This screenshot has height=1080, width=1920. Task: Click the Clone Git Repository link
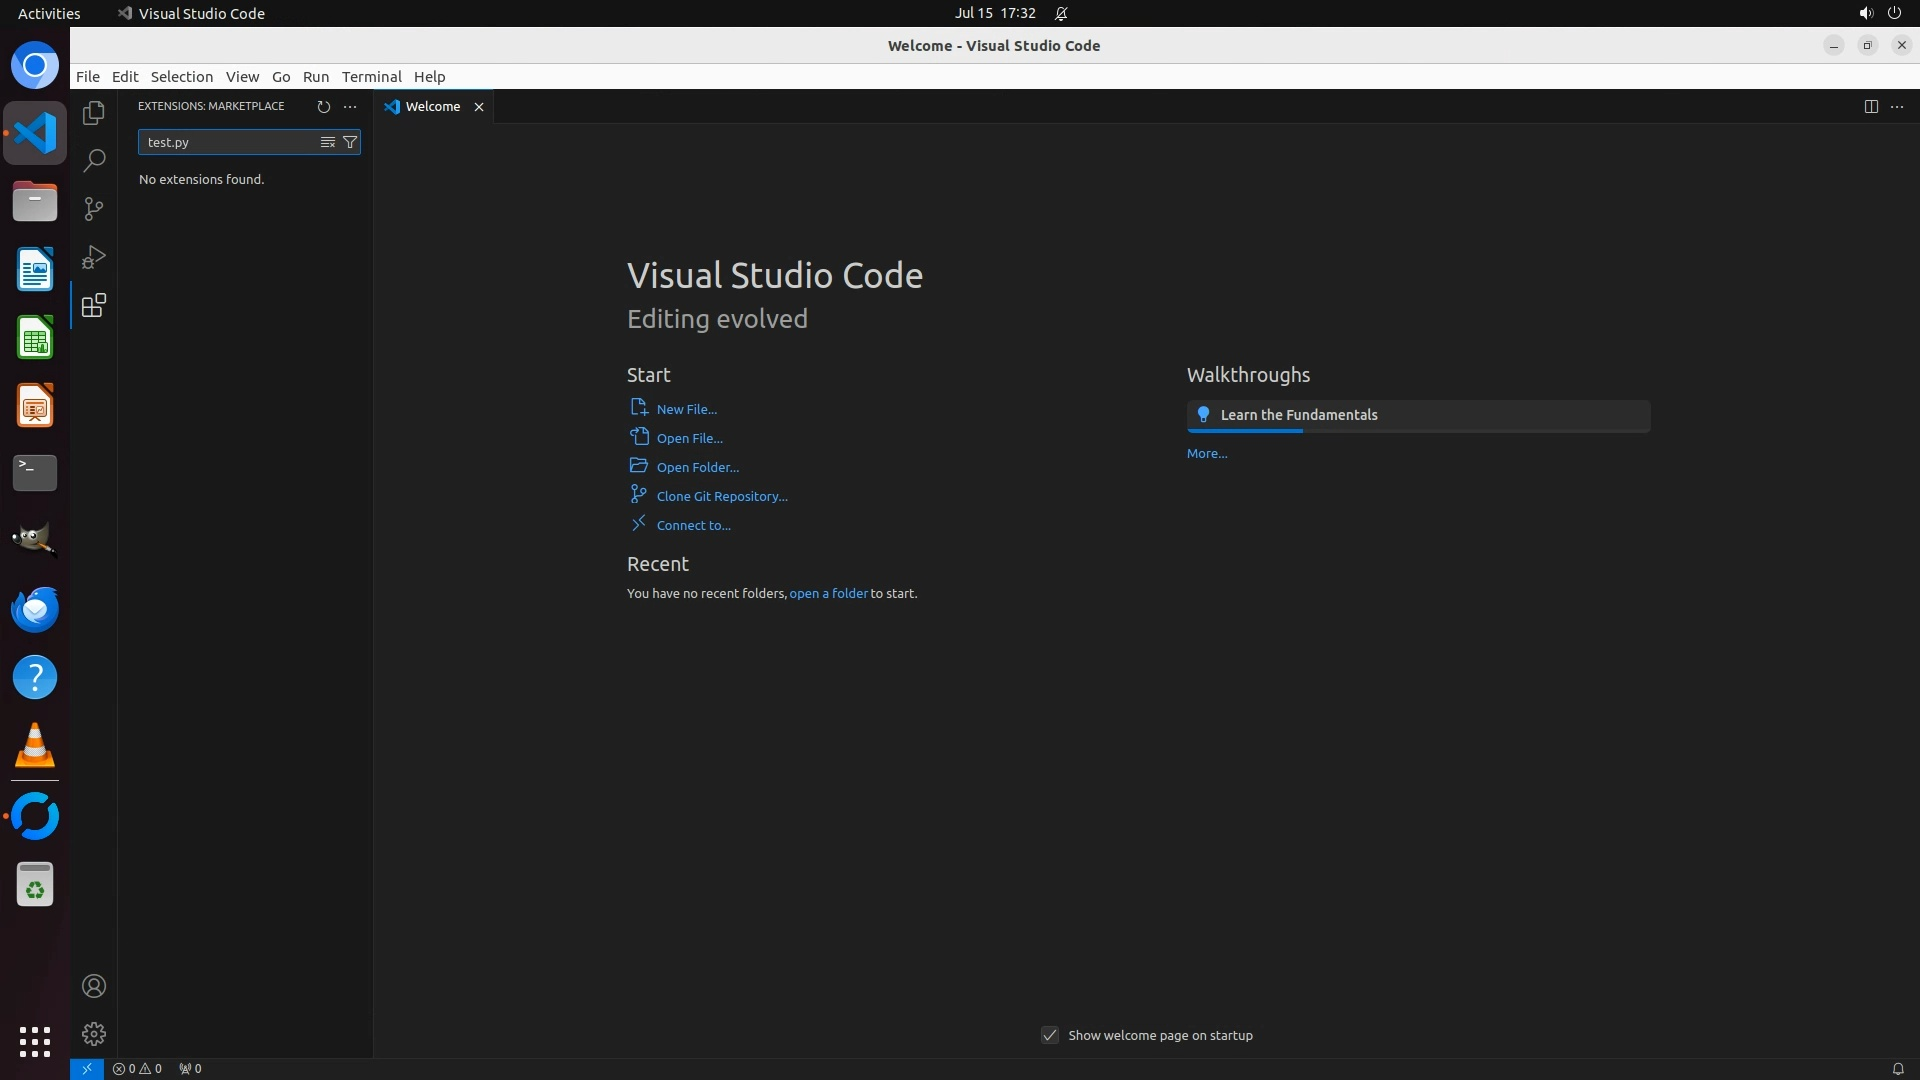721,496
